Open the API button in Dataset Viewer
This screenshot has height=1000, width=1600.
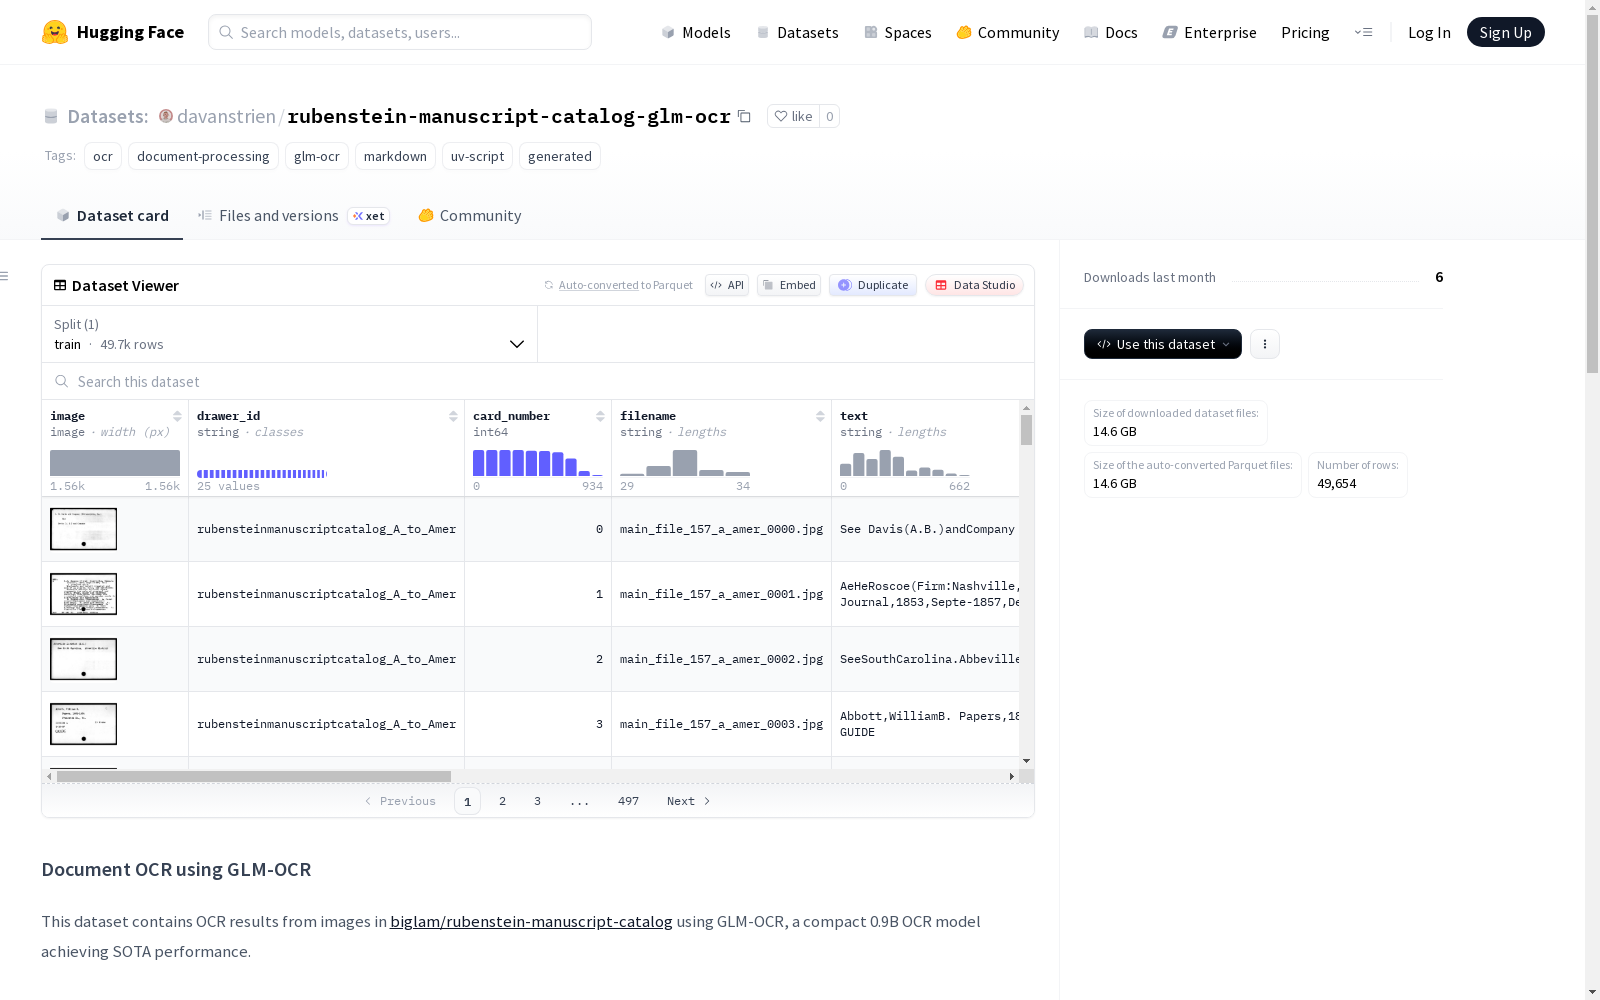click(727, 285)
